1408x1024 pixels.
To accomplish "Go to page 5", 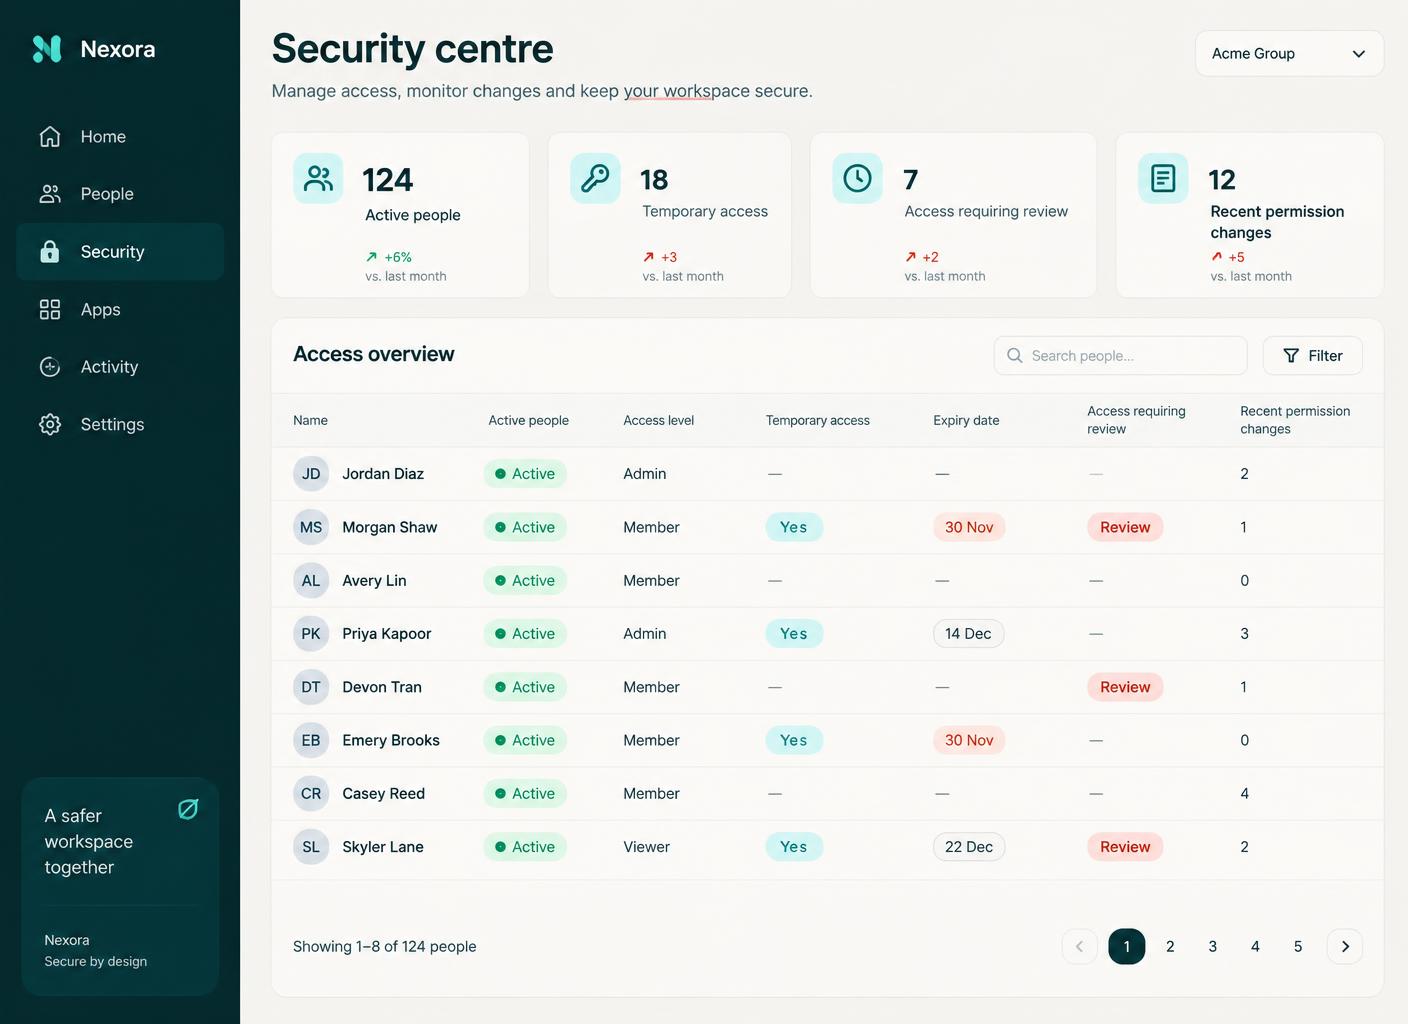I will pos(1298,946).
